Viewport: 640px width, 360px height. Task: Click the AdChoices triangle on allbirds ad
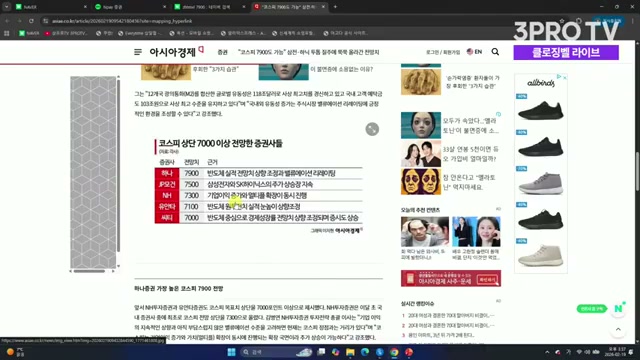[x=560, y=77]
